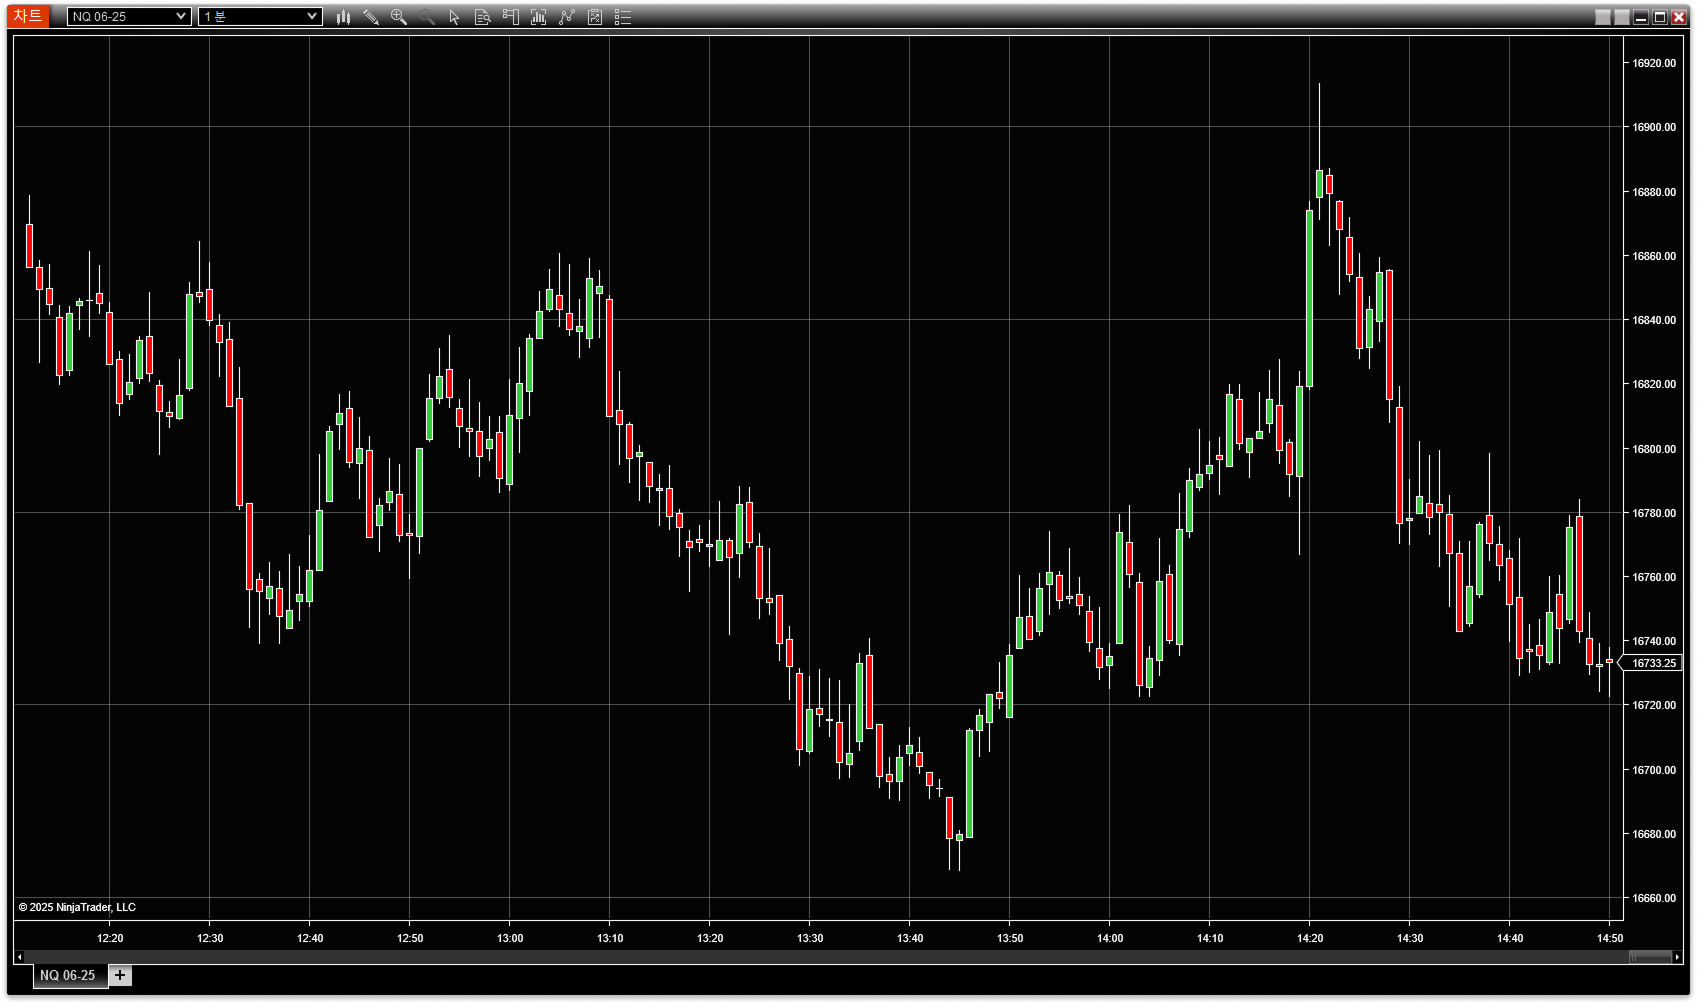The image size is (1697, 1004).
Task: Click the 16733.25 current price marker
Action: 1653,663
